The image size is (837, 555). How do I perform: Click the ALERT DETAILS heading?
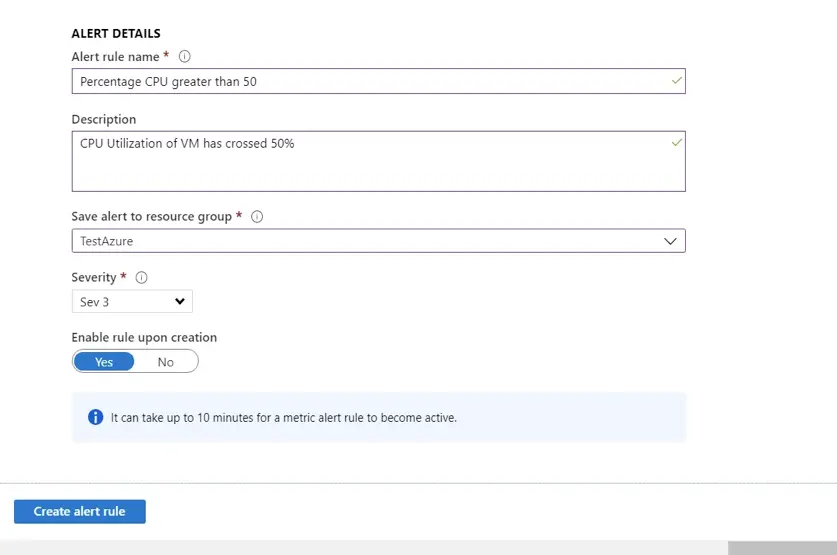[x=116, y=33]
